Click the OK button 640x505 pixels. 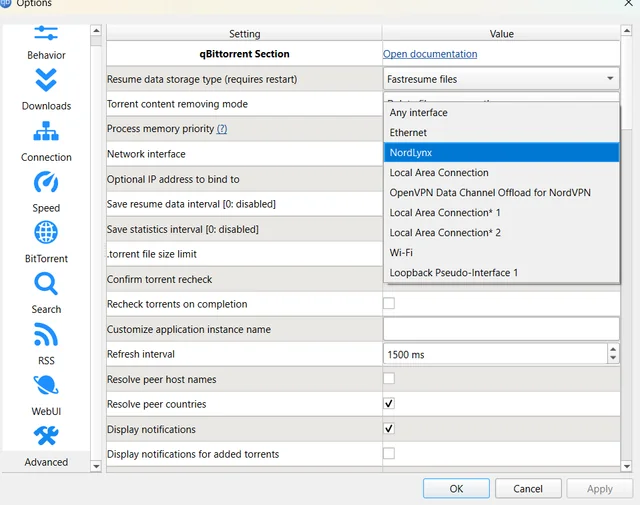coord(456,489)
